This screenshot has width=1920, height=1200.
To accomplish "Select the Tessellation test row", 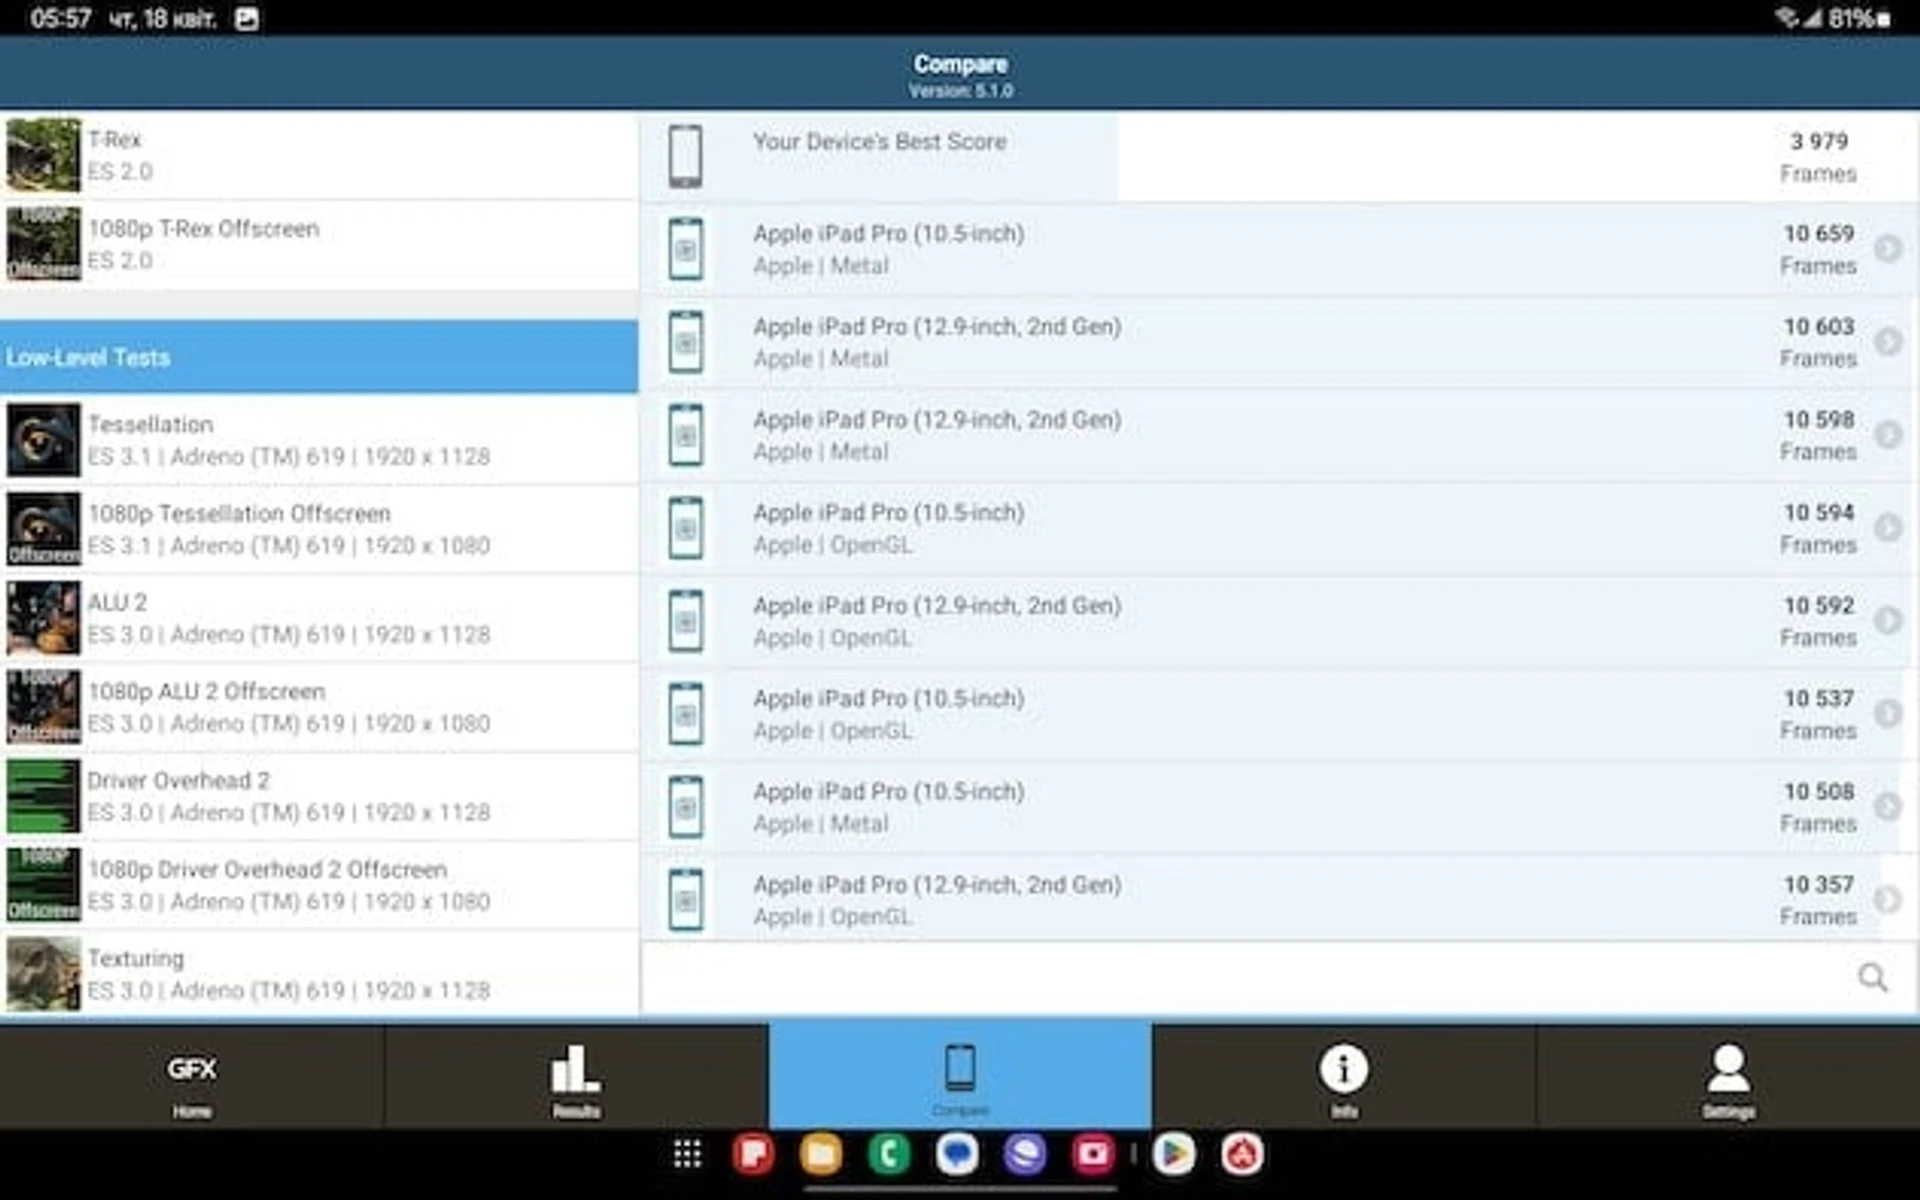I will [x=319, y=440].
